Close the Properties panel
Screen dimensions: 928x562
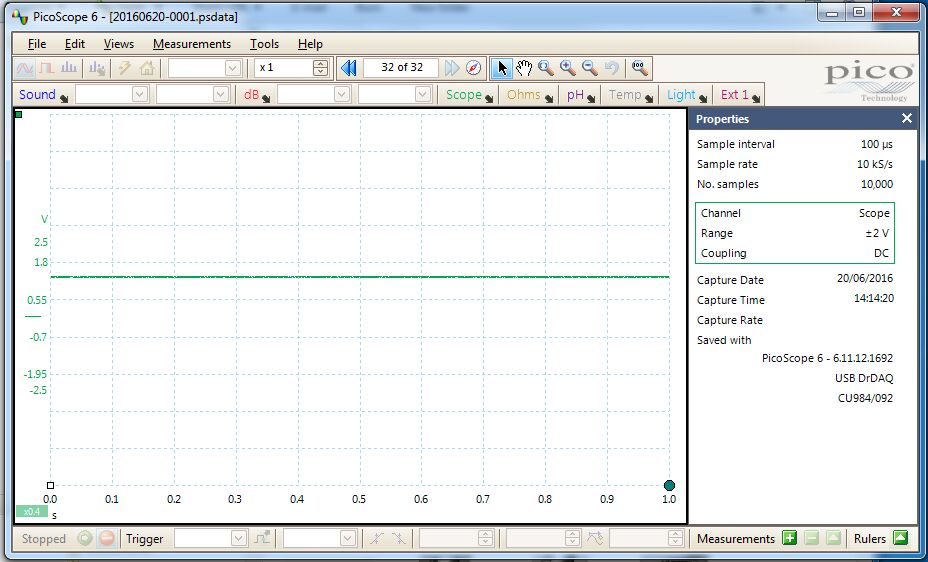(906, 119)
